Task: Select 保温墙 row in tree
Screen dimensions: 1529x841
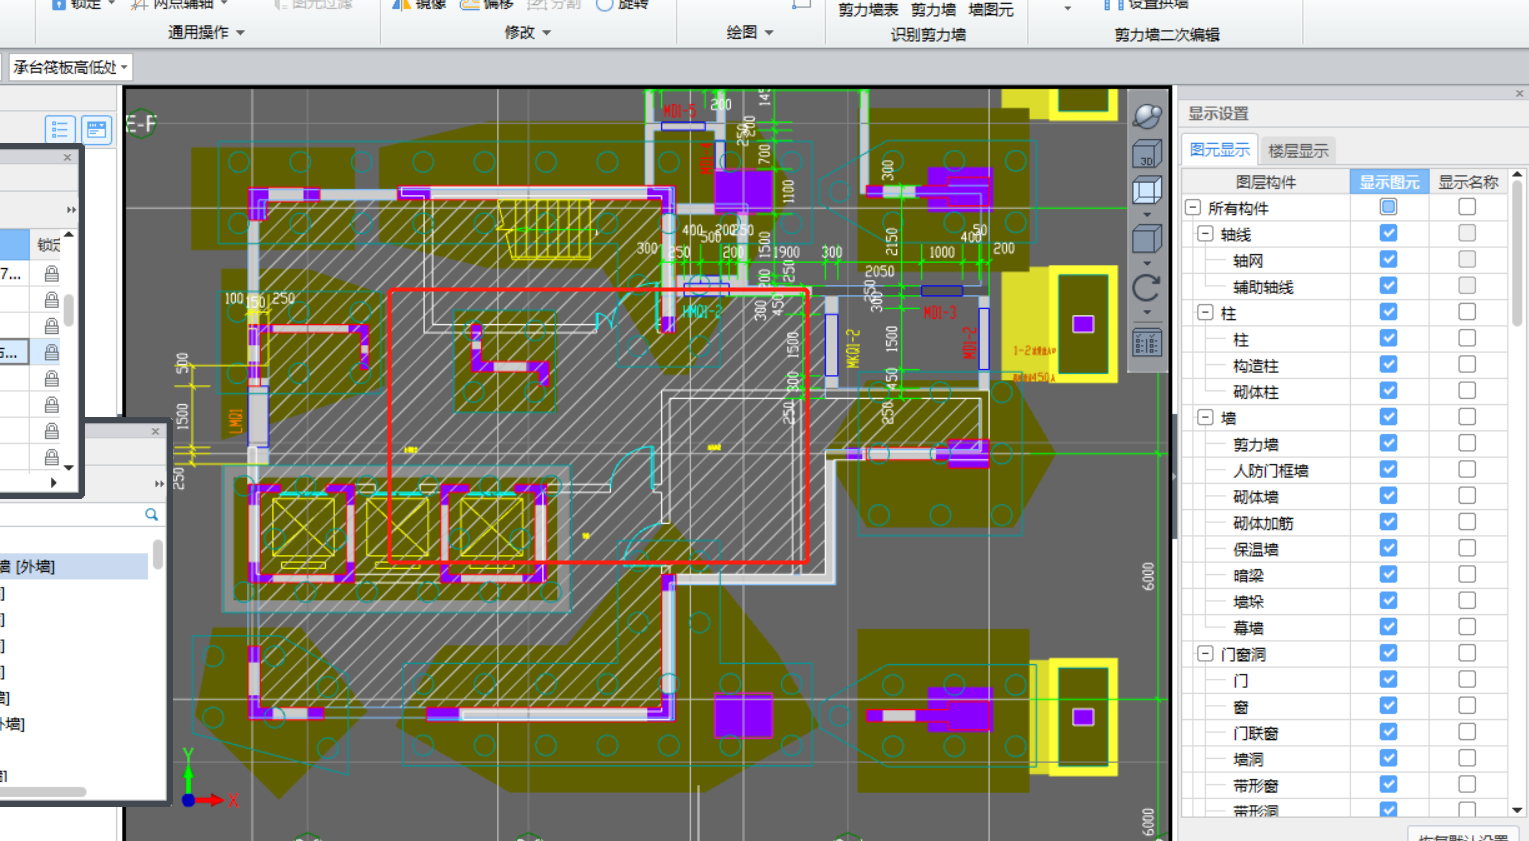Action: pos(1255,549)
